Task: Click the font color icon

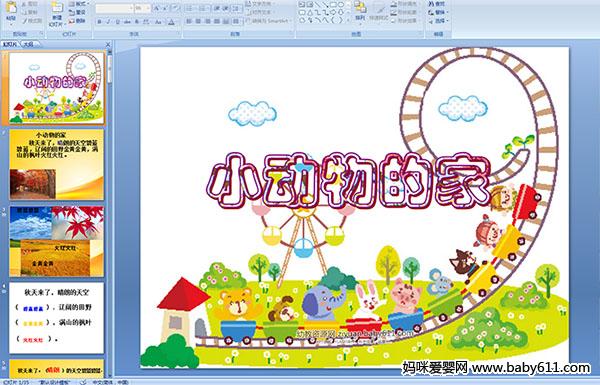Action: tap(171, 22)
